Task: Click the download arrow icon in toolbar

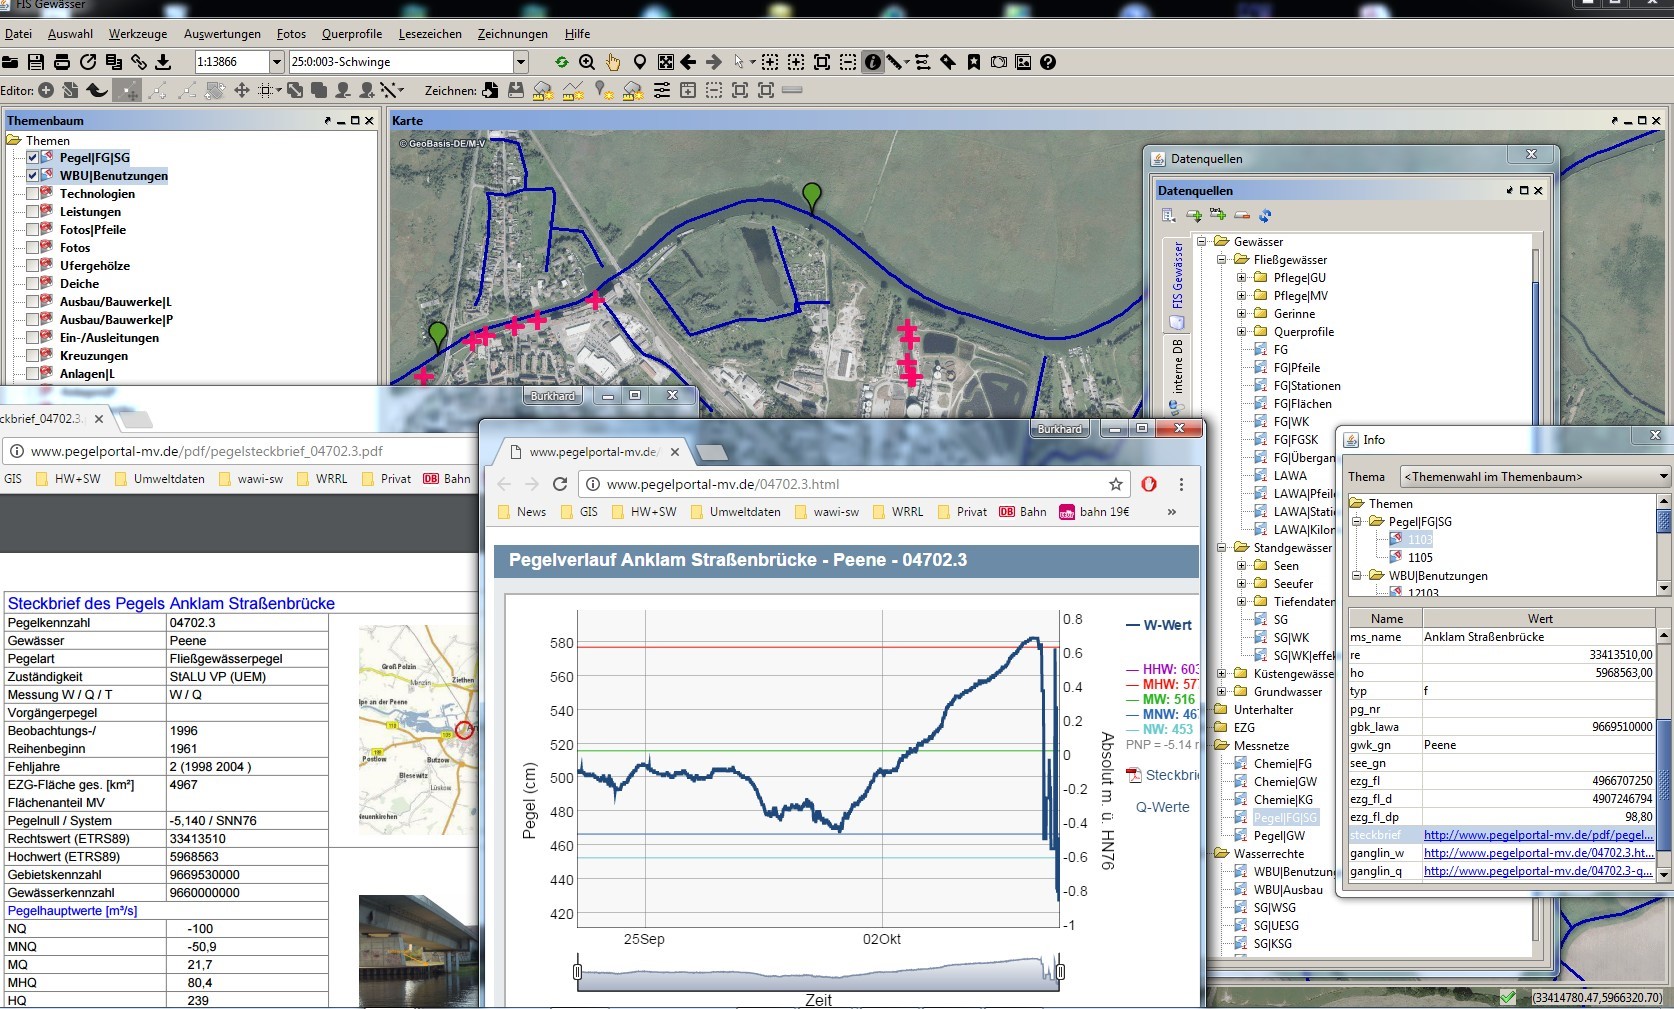Action: (x=163, y=62)
